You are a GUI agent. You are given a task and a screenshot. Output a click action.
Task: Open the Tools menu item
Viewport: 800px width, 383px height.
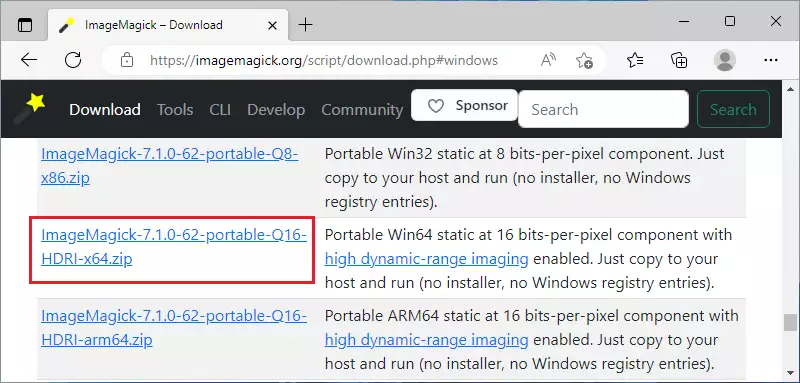[175, 110]
